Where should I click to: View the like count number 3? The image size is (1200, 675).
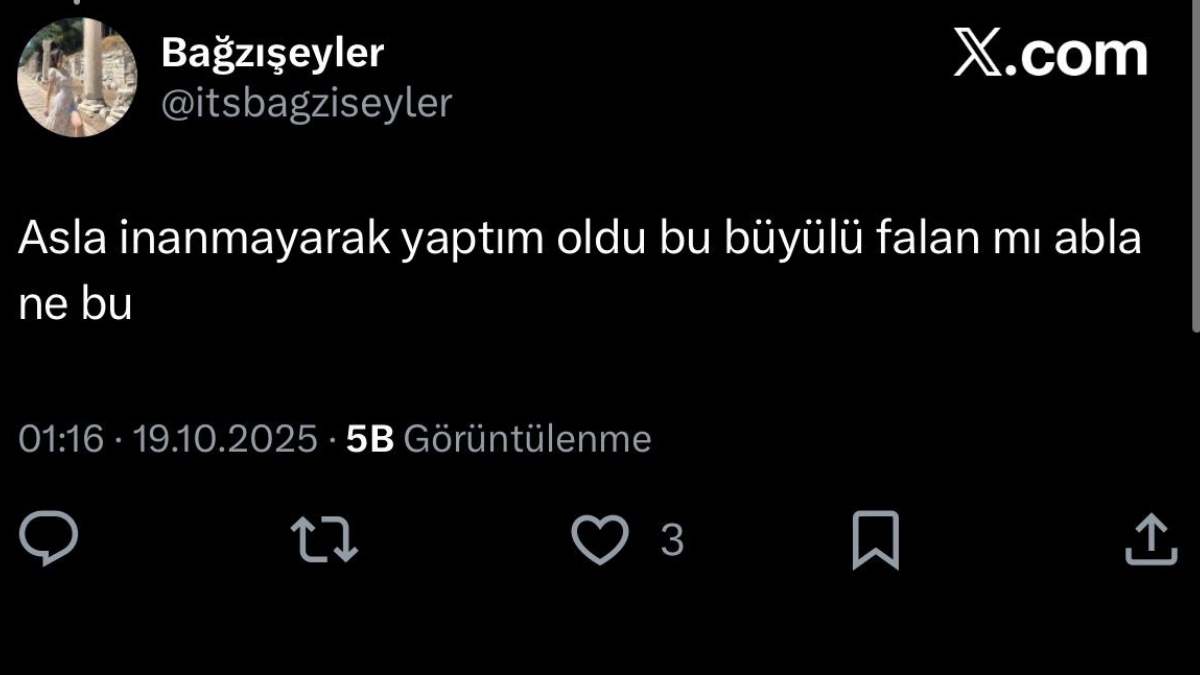tap(672, 540)
